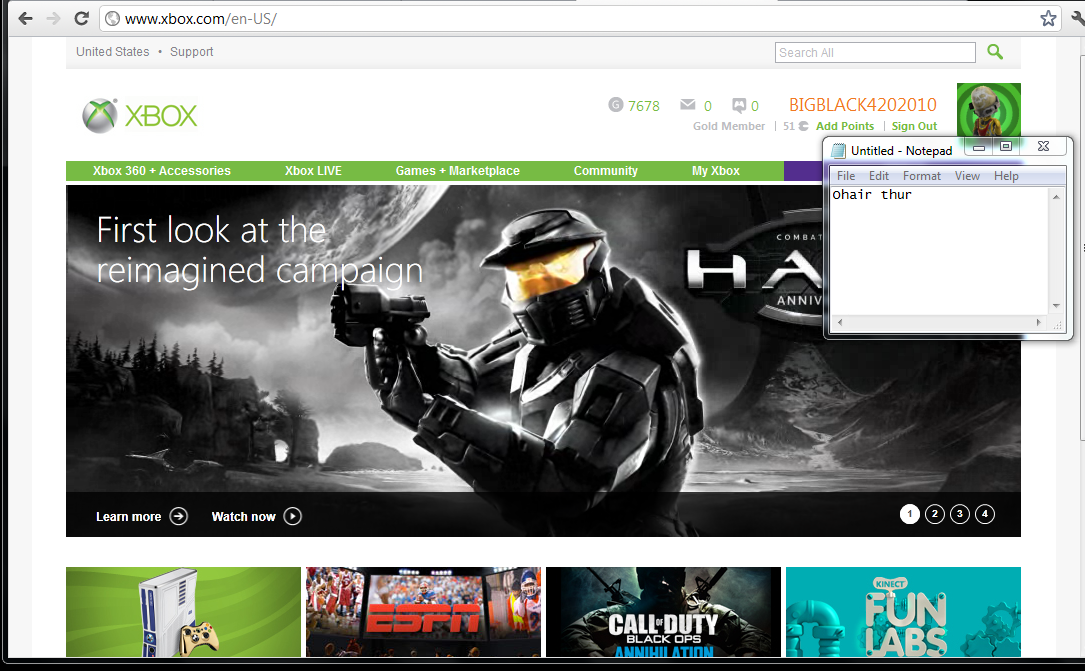Click the Learn more arrow icon
The height and width of the screenshot is (671, 1085).
179,516
